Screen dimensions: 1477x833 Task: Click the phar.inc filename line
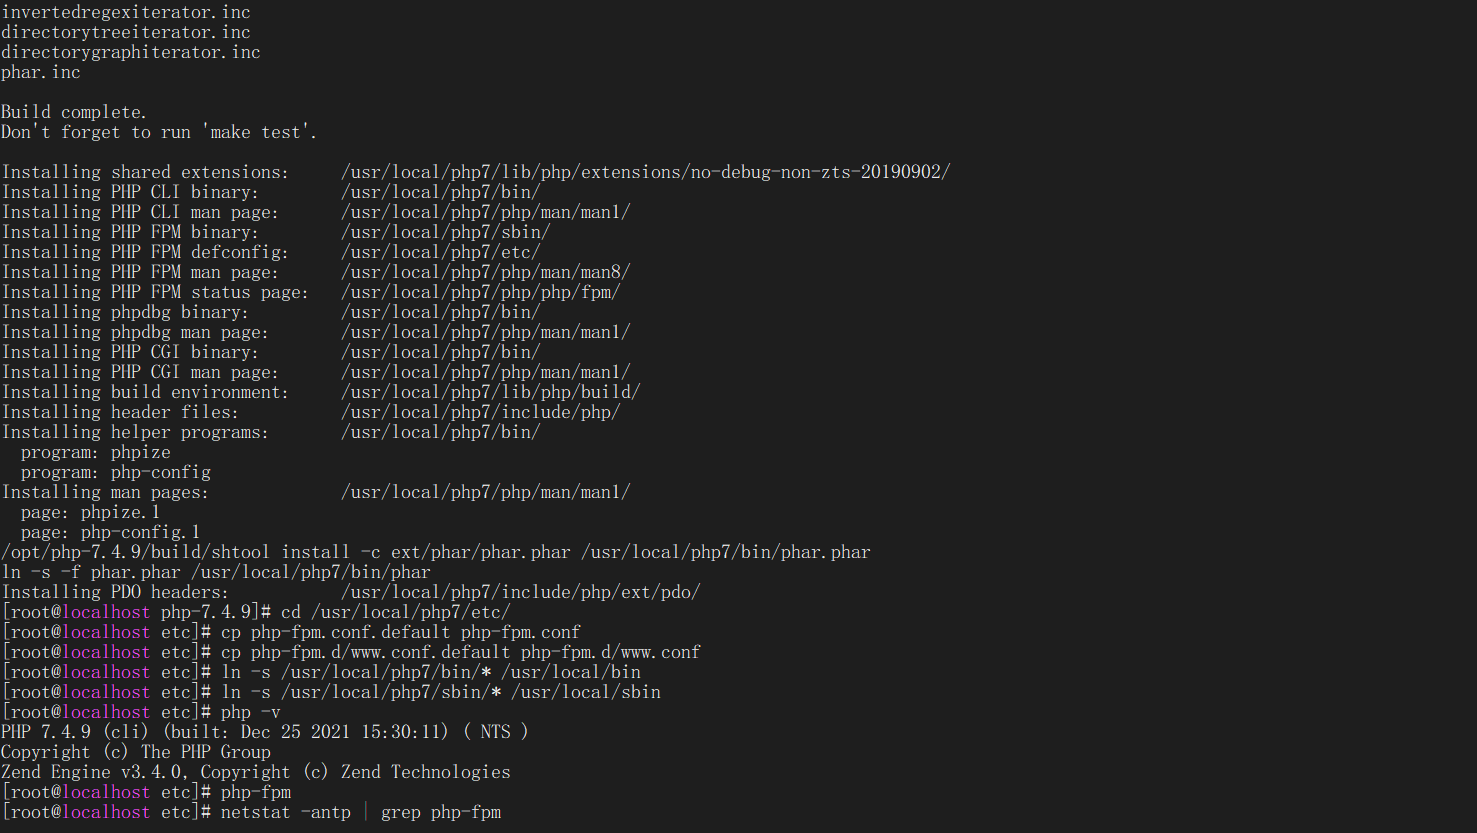pos(41,72)
